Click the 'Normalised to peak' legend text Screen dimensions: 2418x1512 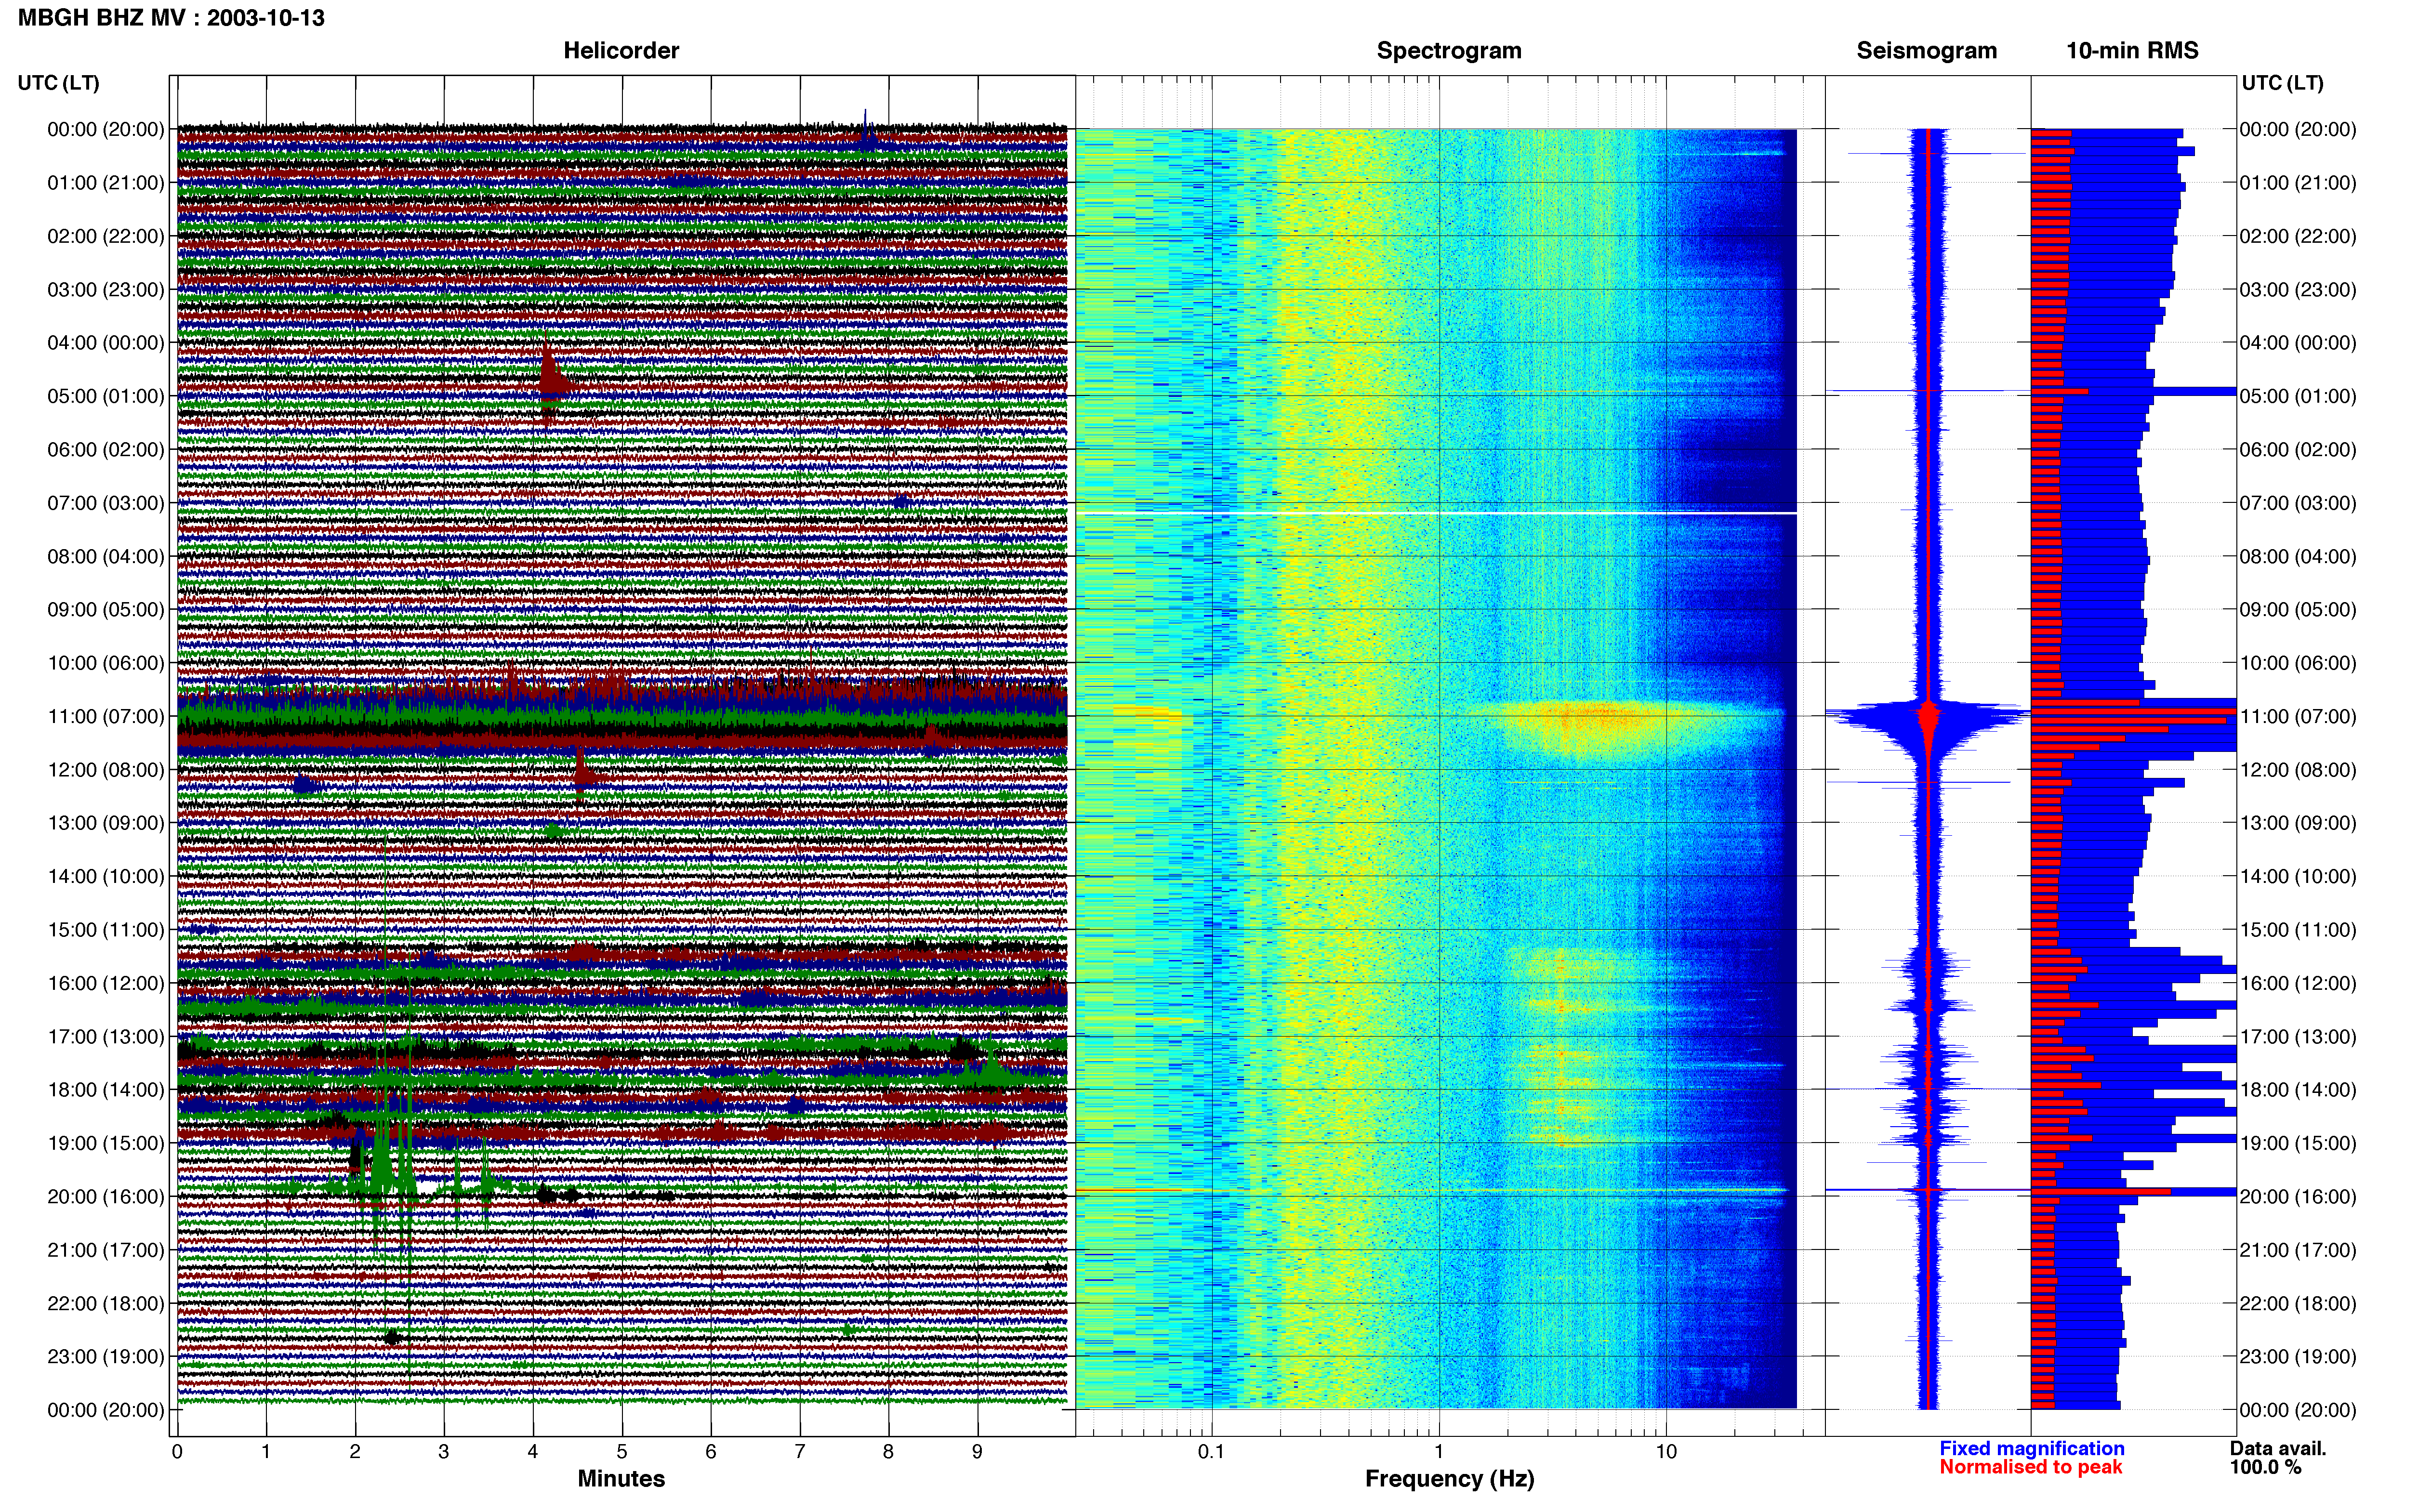(x=2031, y=1467)
